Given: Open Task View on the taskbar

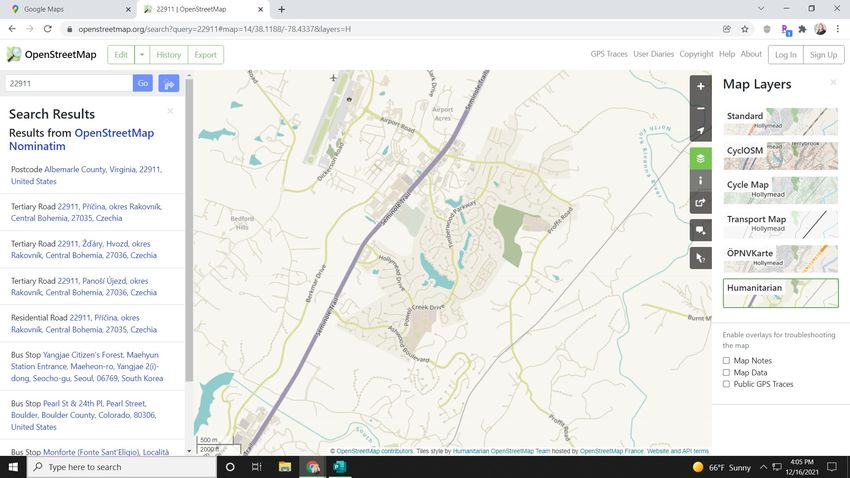Looking at the screenshot, I should [257, 467].
